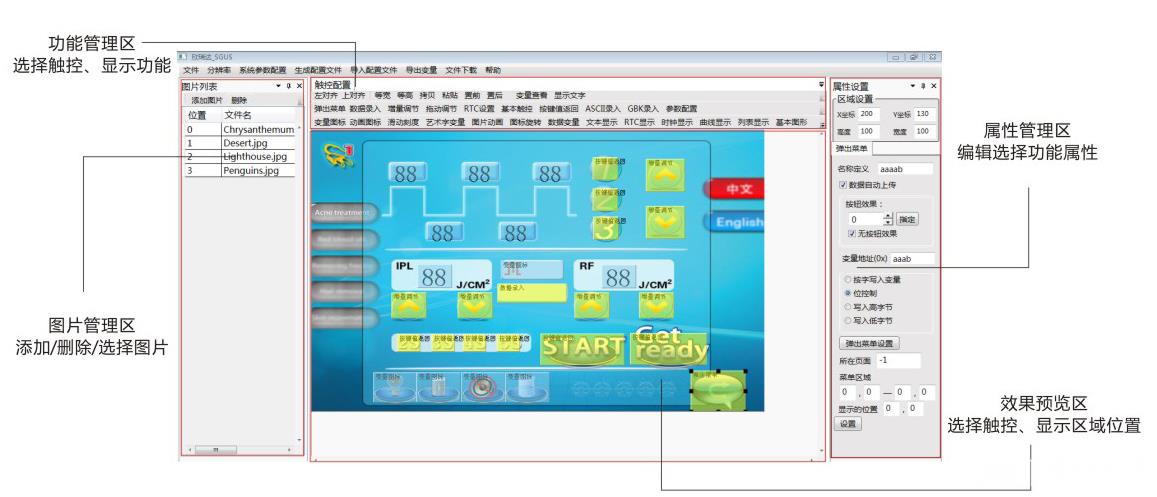Open the 系统参数配置 menu
The height and width of the screenshot is (497, 1157).
[262, 71]
